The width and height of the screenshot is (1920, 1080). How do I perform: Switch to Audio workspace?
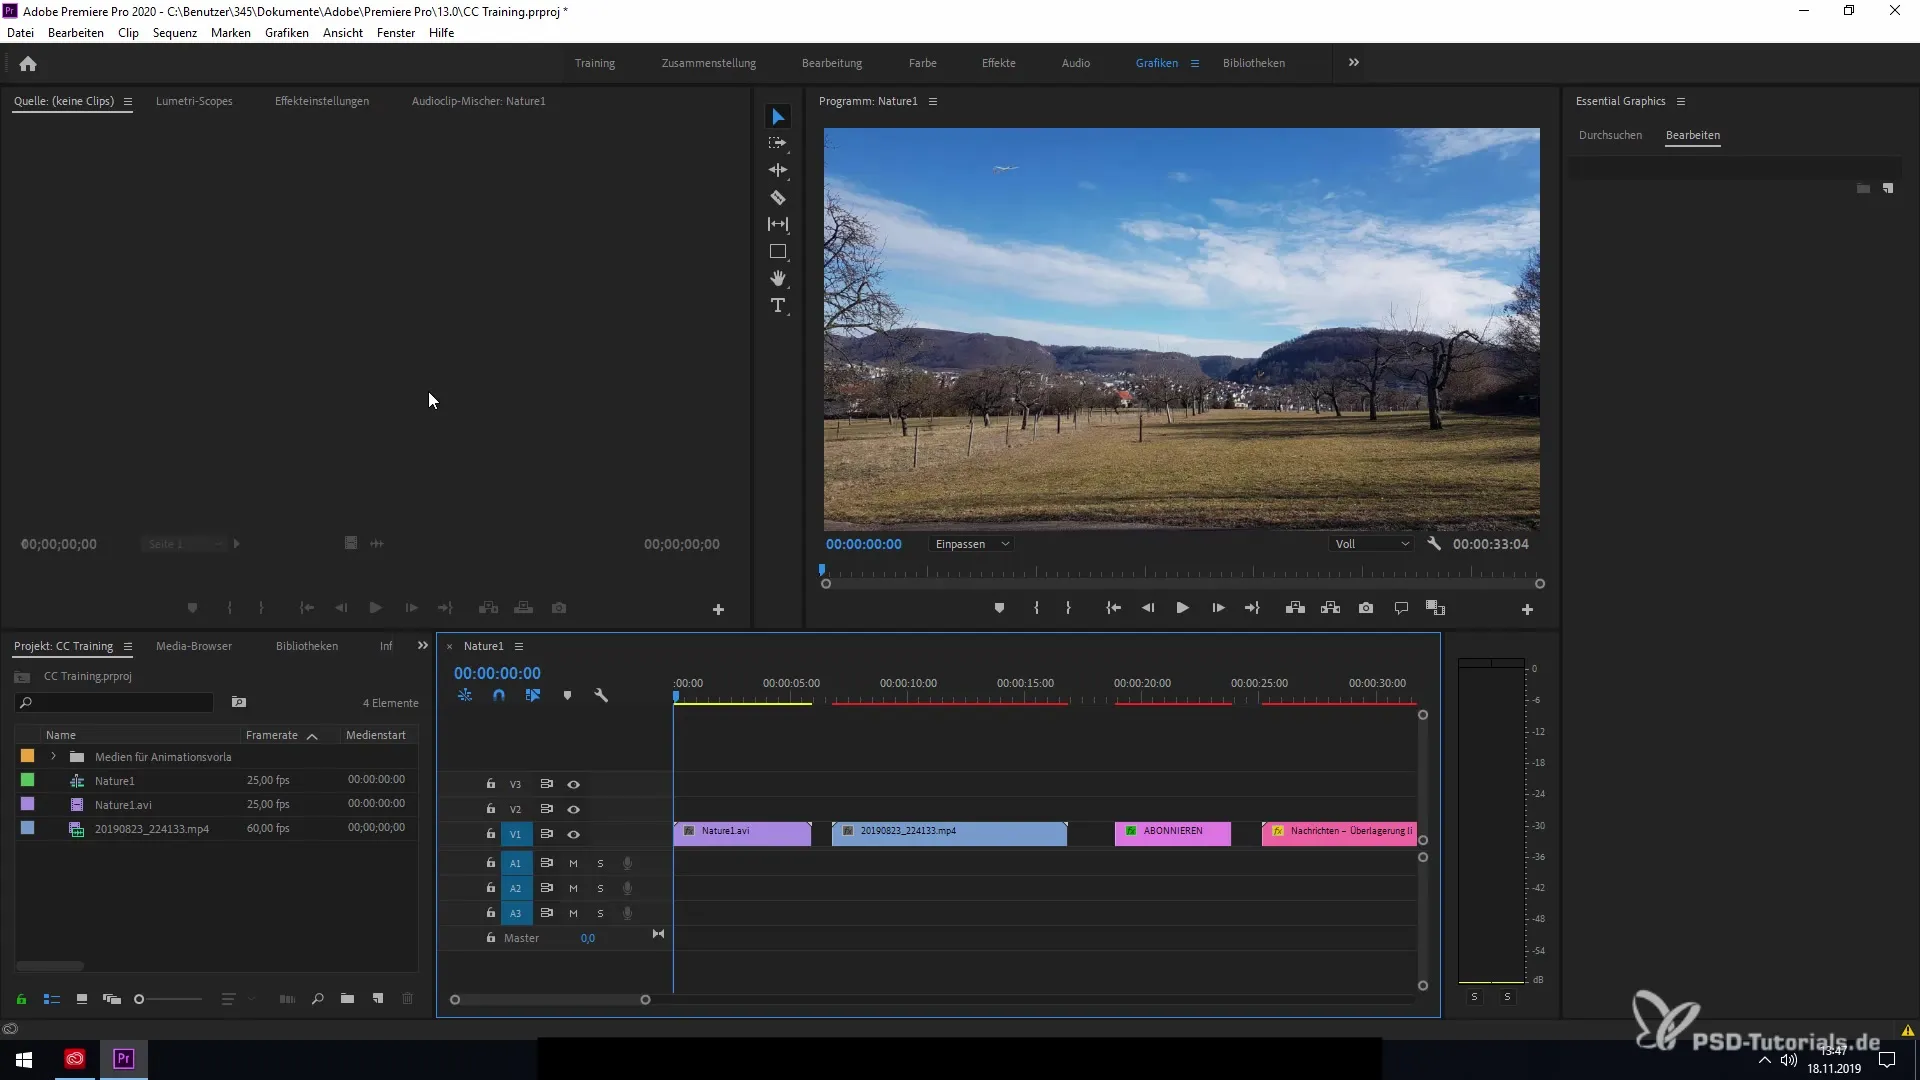pos(1076,63)
